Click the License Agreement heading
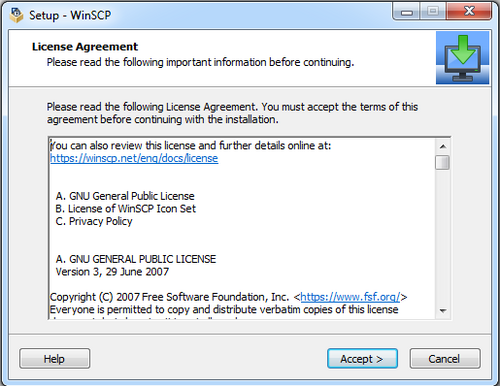This screenshot has height=386, width=500. (x=85, y=46)
